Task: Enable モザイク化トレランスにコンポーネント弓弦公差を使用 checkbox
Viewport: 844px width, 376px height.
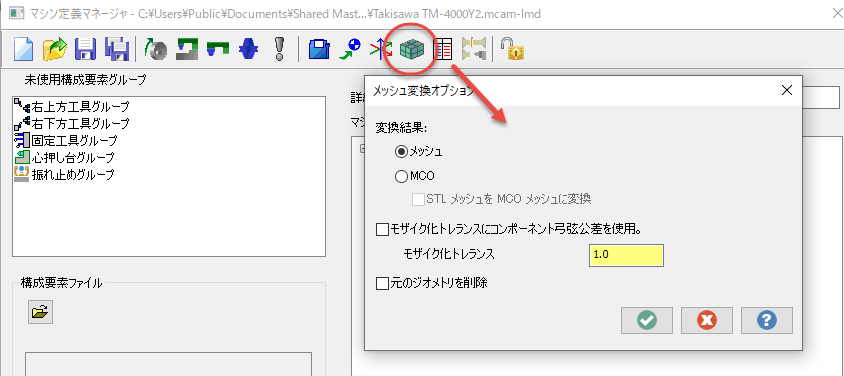Action: (382, 230)
